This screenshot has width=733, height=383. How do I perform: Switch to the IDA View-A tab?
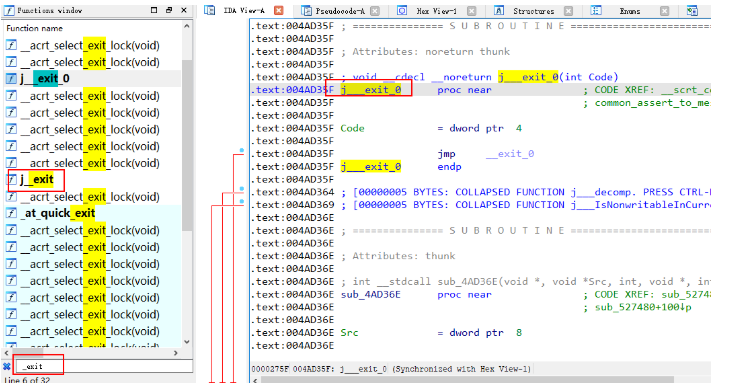(x=244, y=10)
